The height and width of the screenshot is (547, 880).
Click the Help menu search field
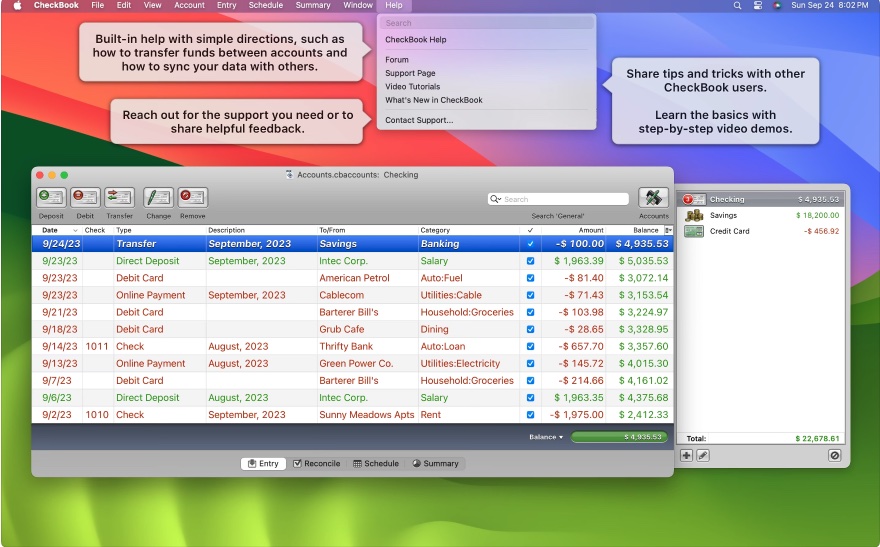(x=486, y=23)
